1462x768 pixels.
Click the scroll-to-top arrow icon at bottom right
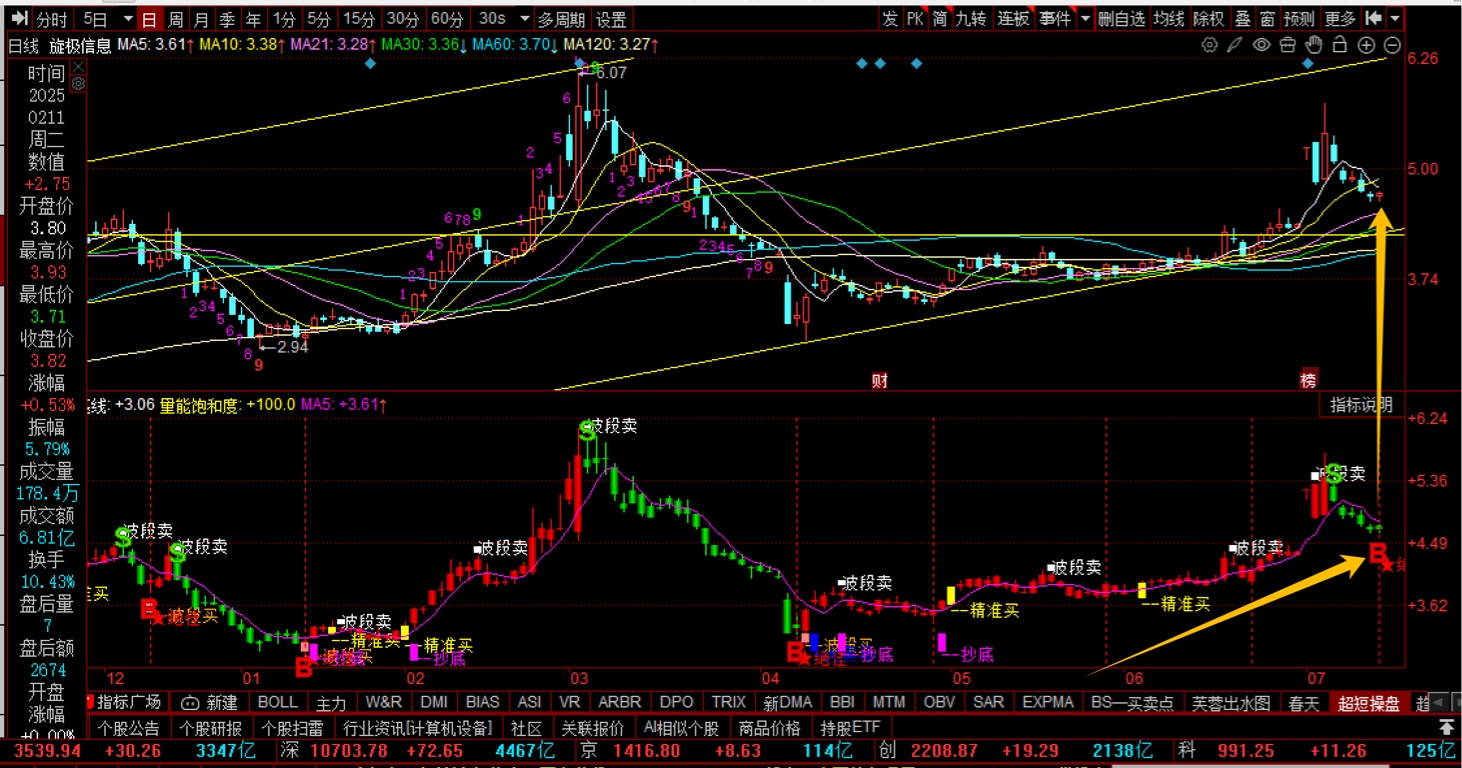click(x=1446, y=728)
